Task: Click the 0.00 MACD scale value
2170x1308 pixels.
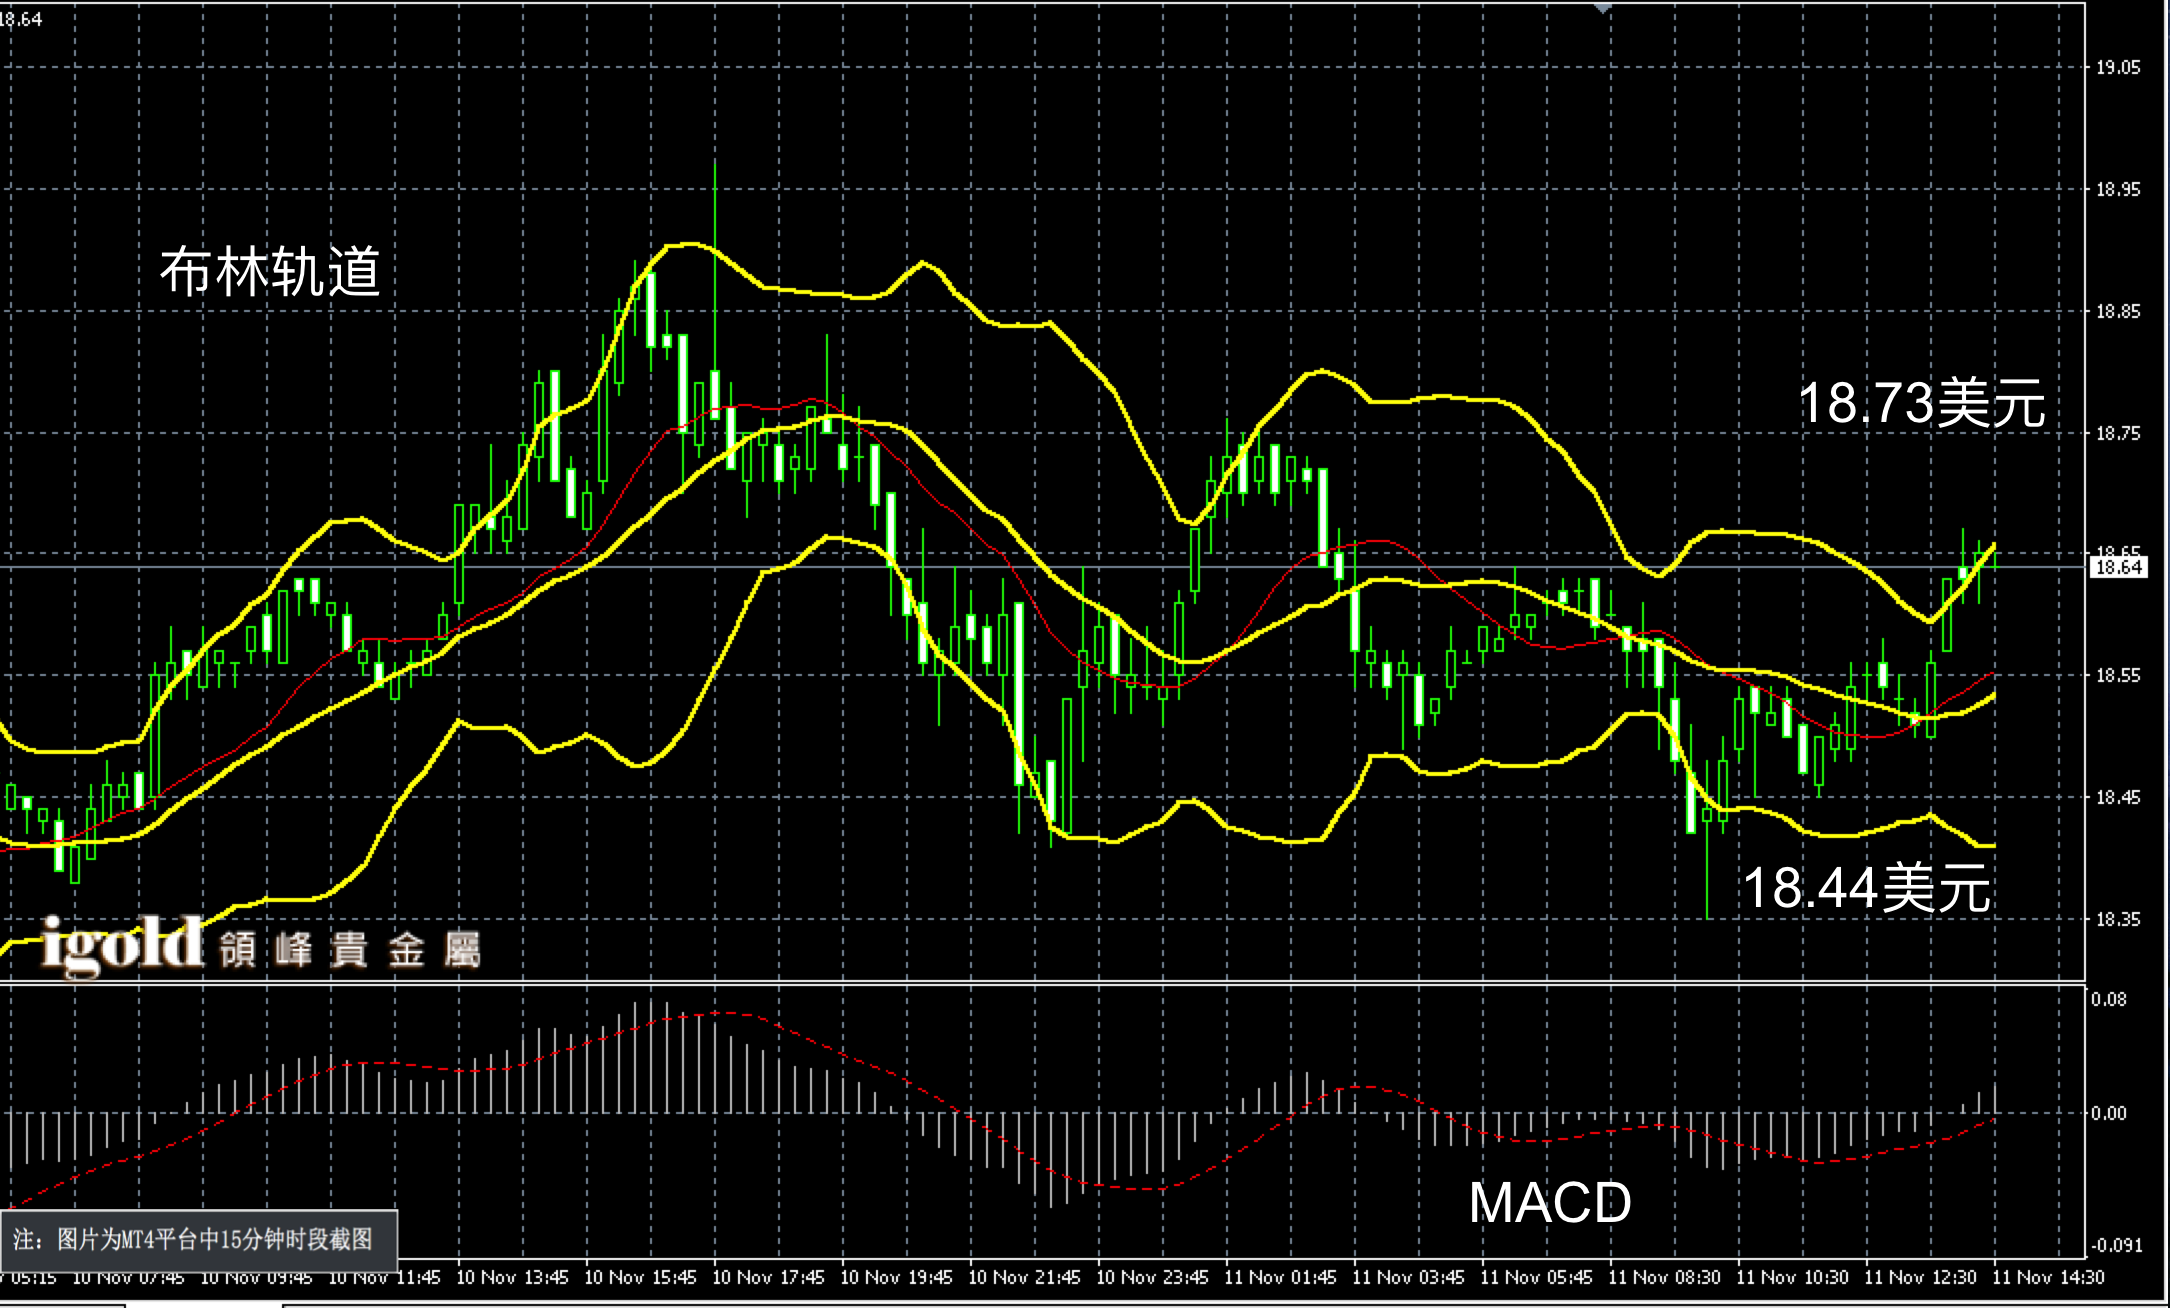Action: 2109,1114
